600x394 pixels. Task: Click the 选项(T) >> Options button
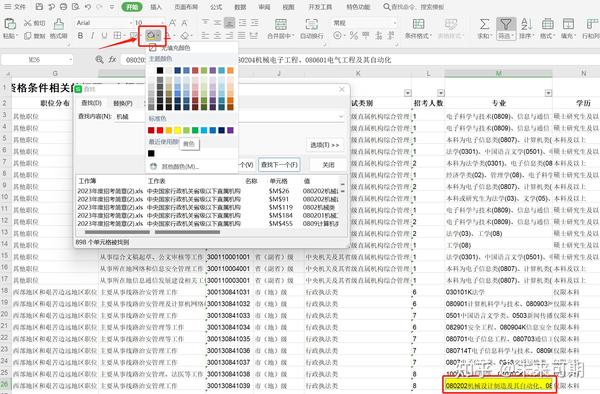324,145
